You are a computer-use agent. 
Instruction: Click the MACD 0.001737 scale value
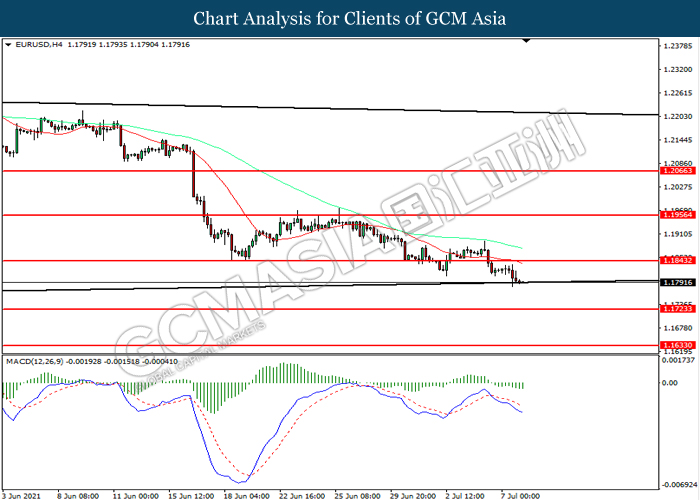click(679, 360)
